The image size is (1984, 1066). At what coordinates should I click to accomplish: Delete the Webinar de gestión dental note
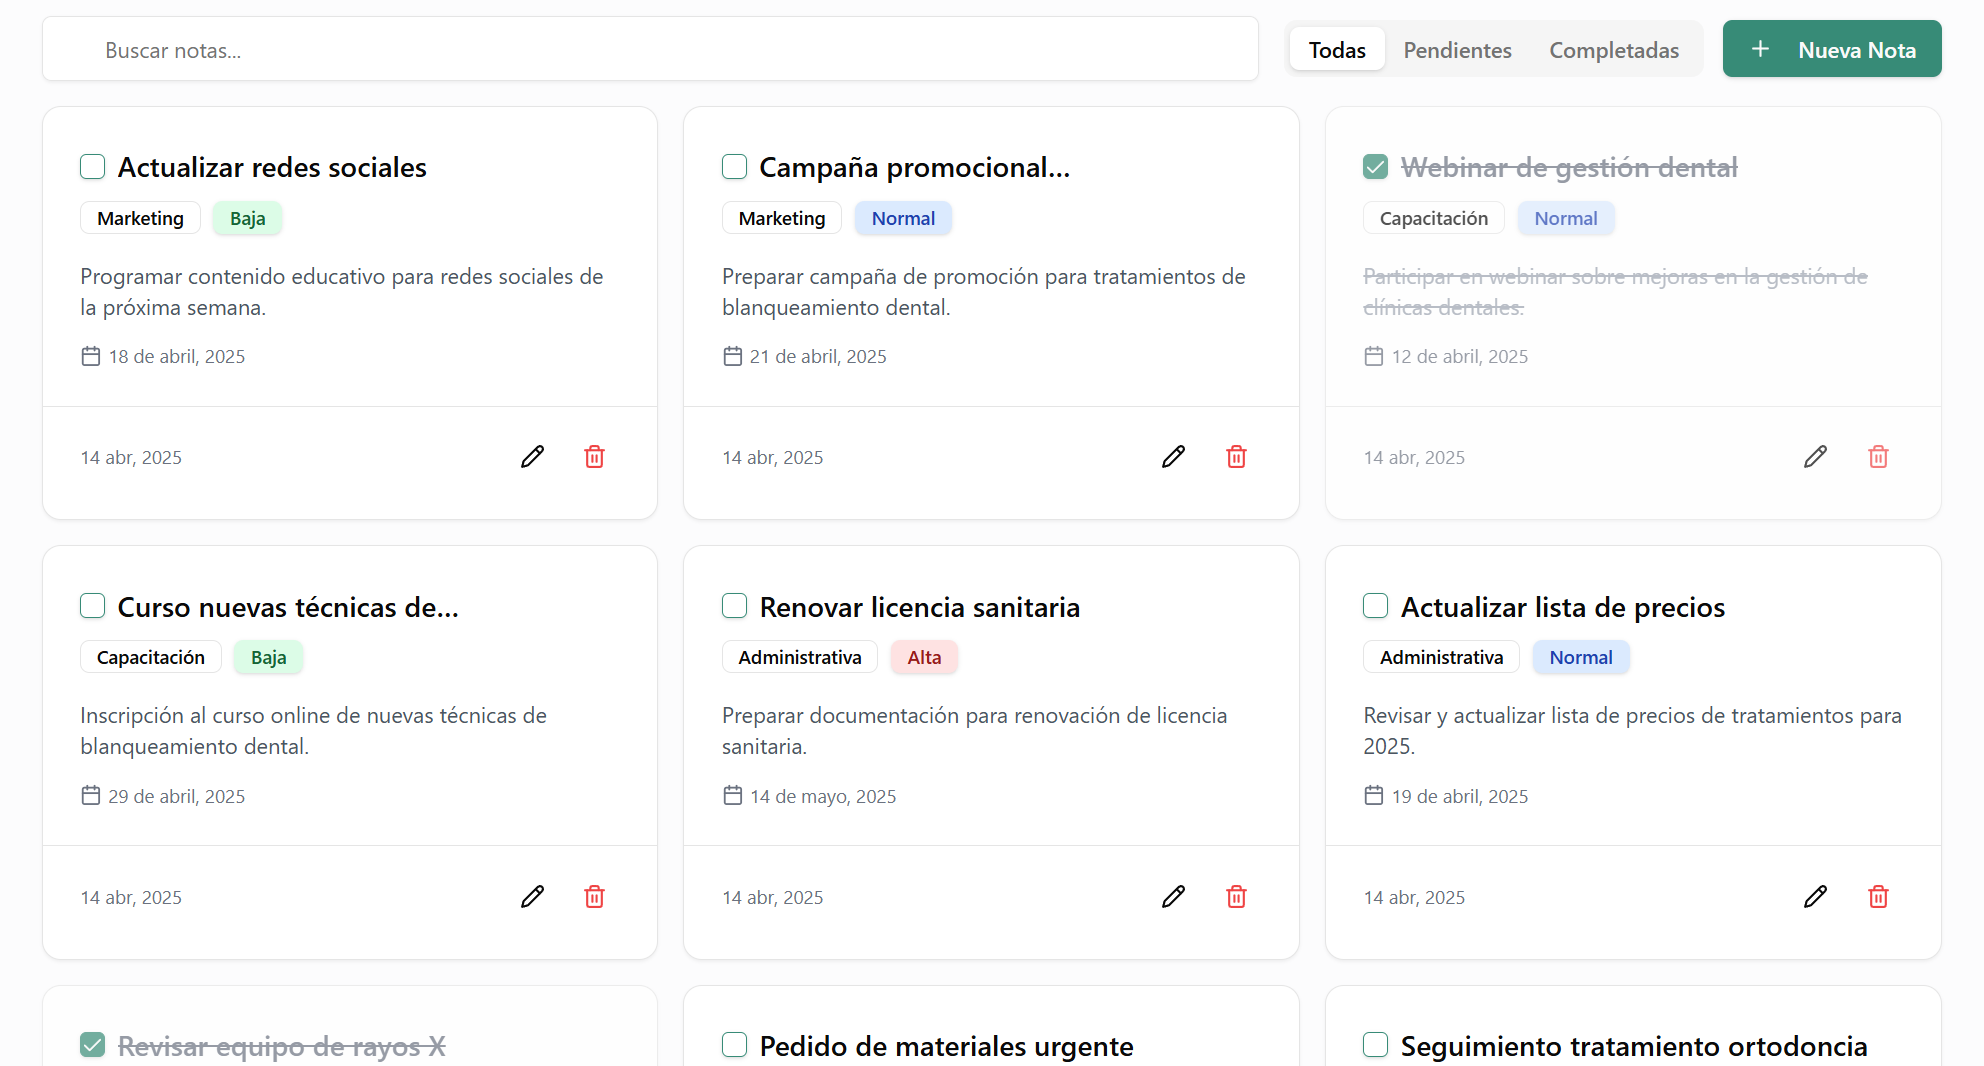click(x=1878, y=457)
